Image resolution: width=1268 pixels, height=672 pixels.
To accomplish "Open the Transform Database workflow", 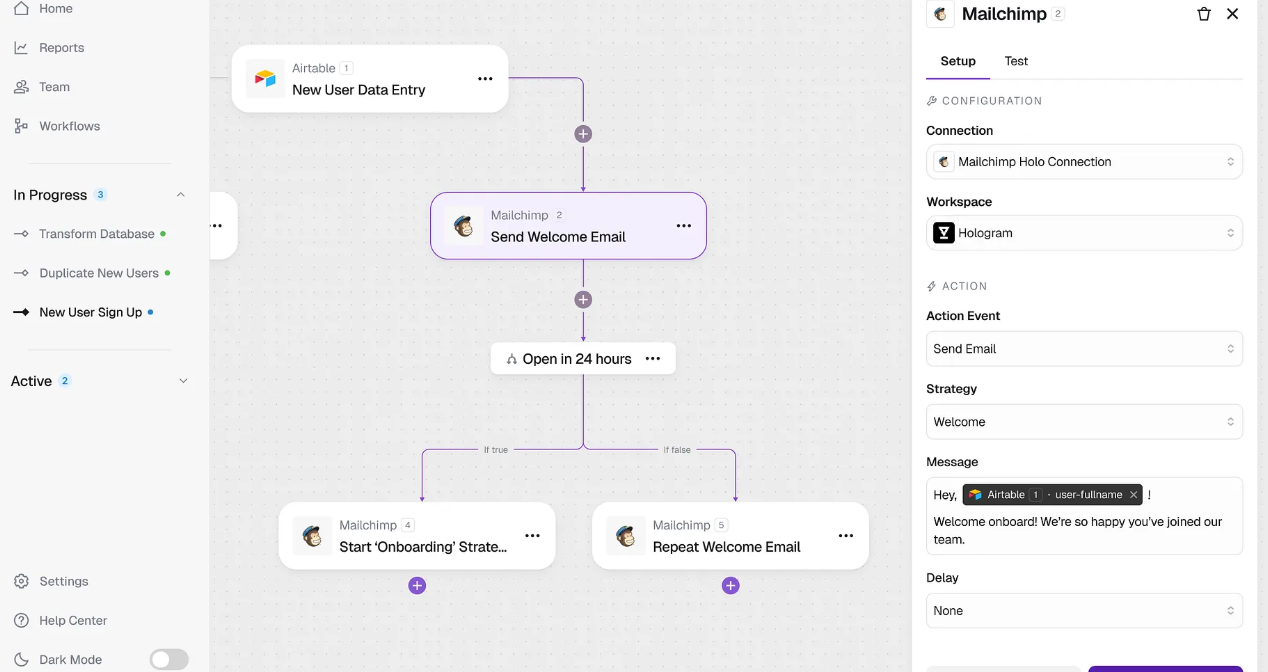I will coord(96,234).
